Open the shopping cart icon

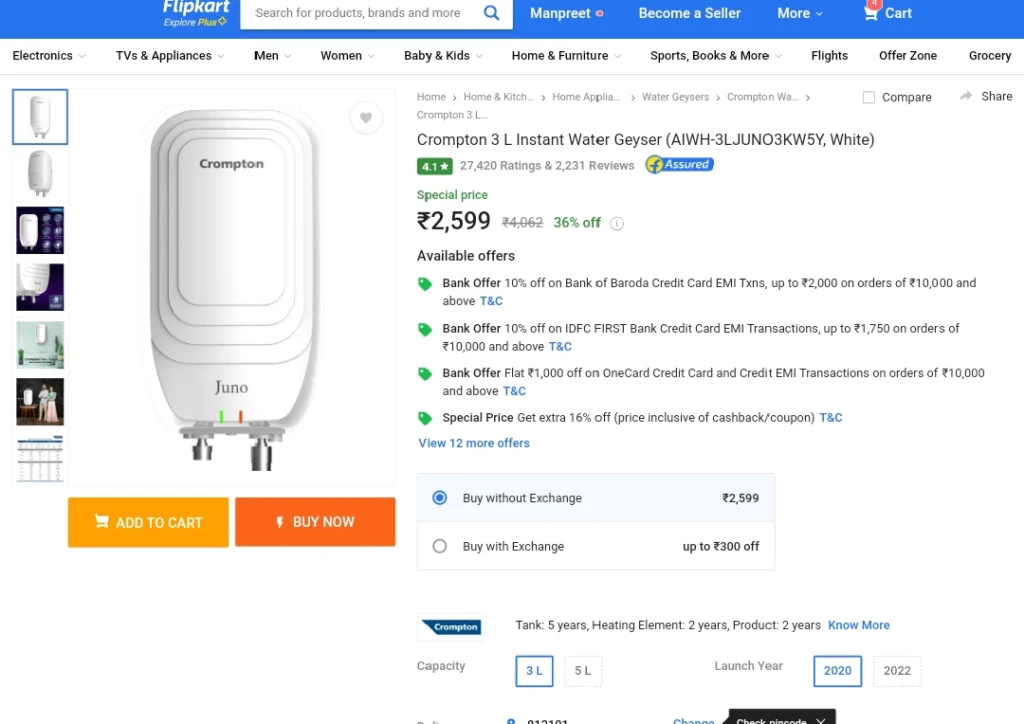tap(871, 12)
